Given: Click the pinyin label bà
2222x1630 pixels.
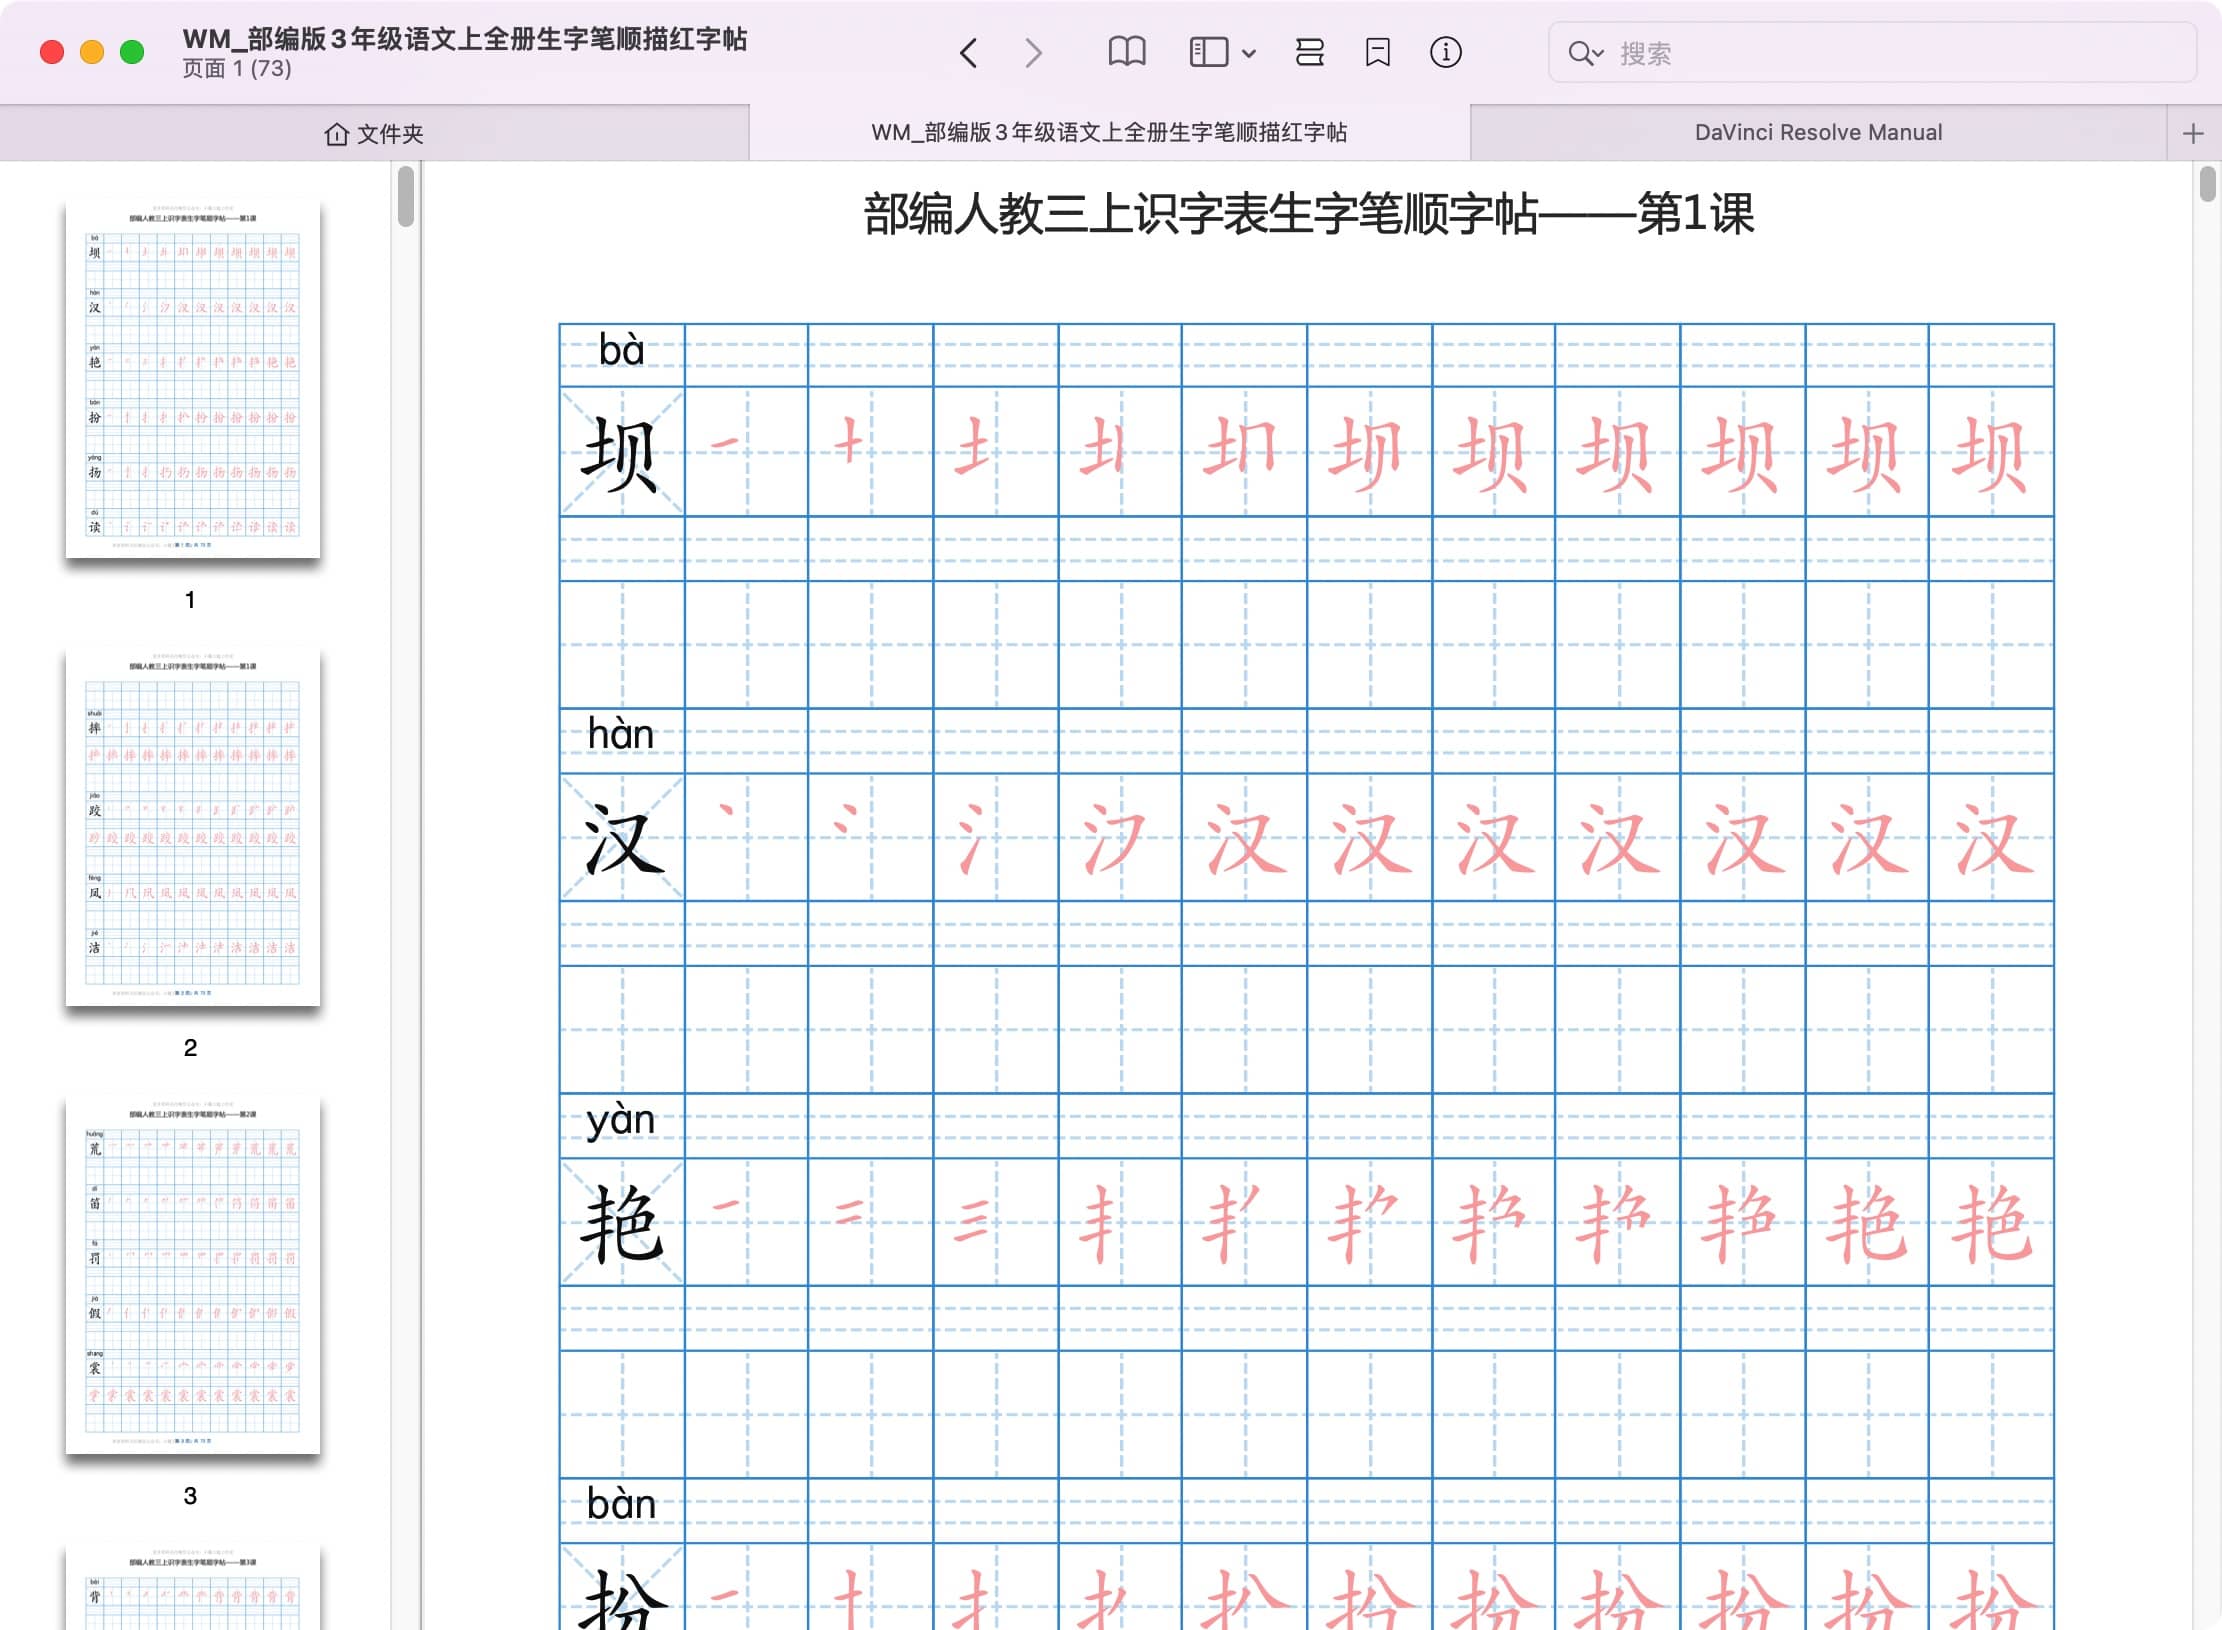Looking at the screenshot, I should tap(621, 351).
